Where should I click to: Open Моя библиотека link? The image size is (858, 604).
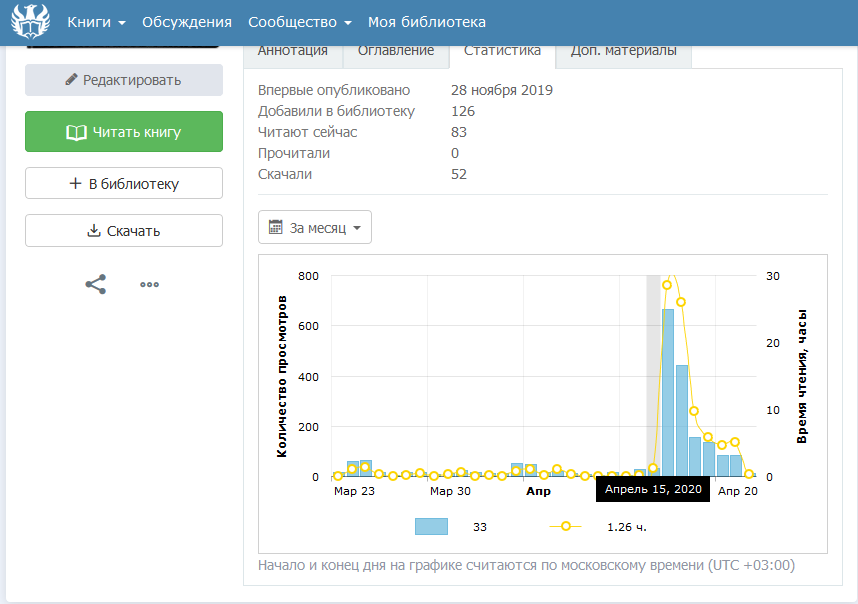[427, 22]
